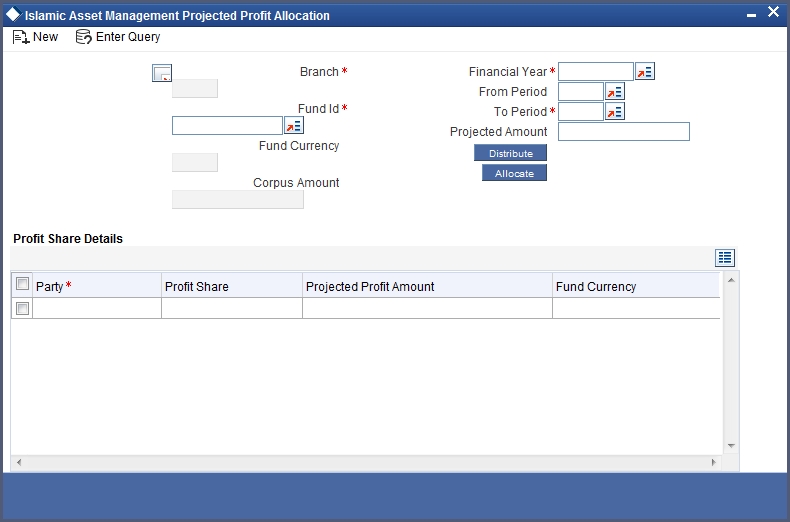
Task: Click first row Projected Profit Amount cell
Action: point(427,308)
